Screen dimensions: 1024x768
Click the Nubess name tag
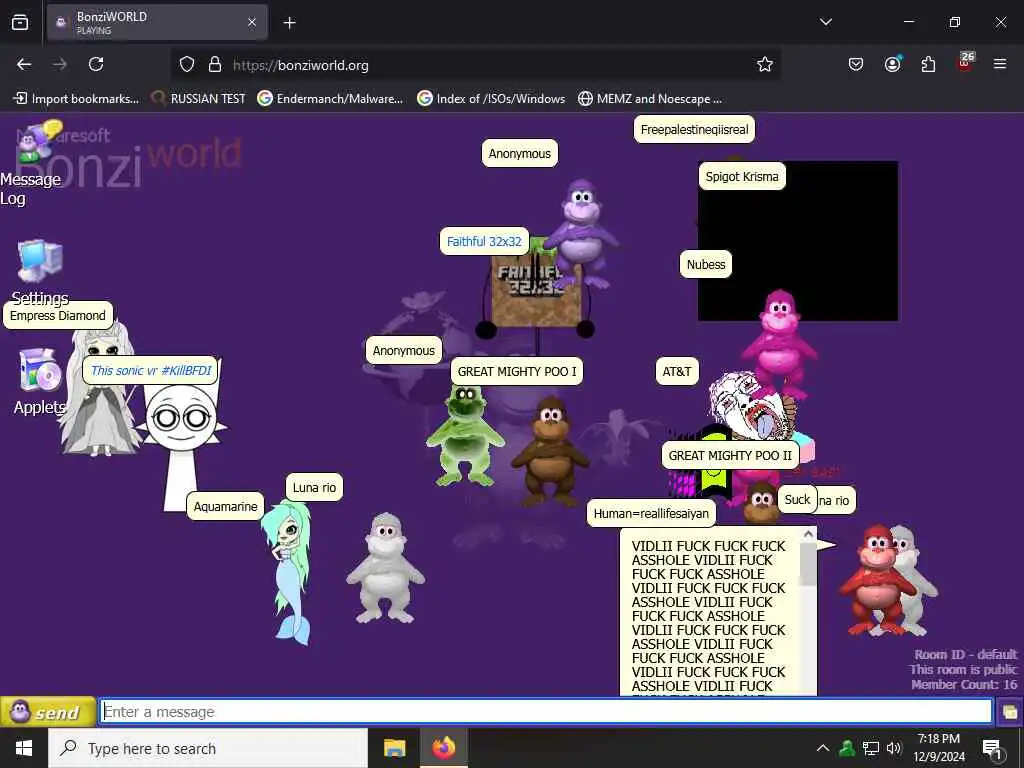(x=706, y=264)
